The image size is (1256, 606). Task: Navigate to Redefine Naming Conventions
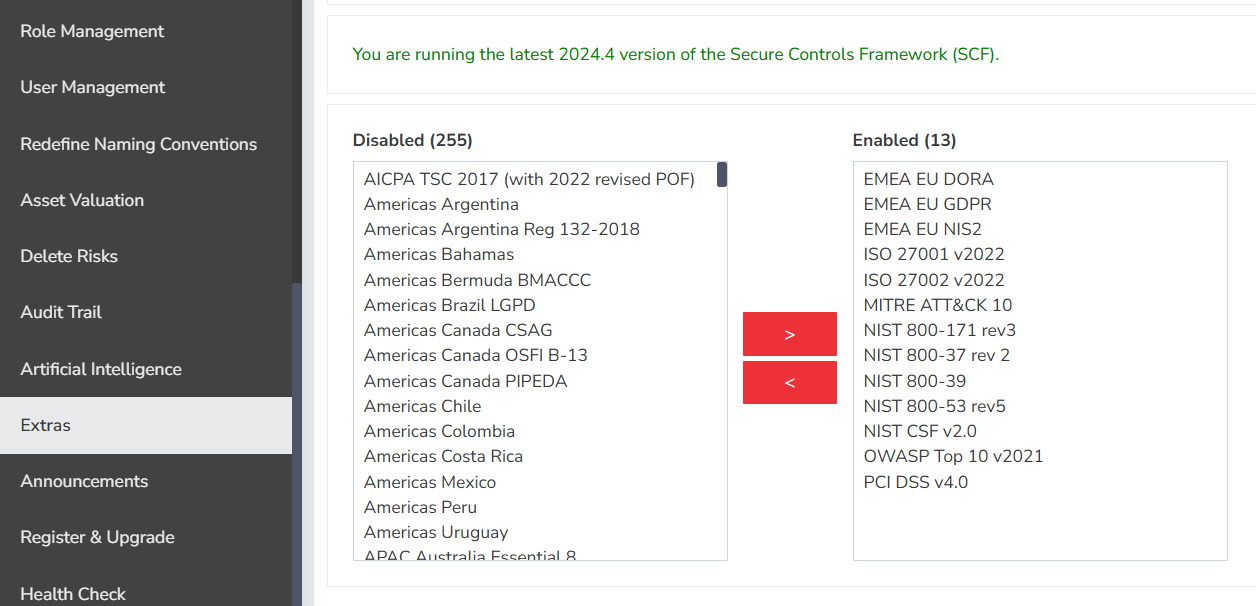click(138, 144)
